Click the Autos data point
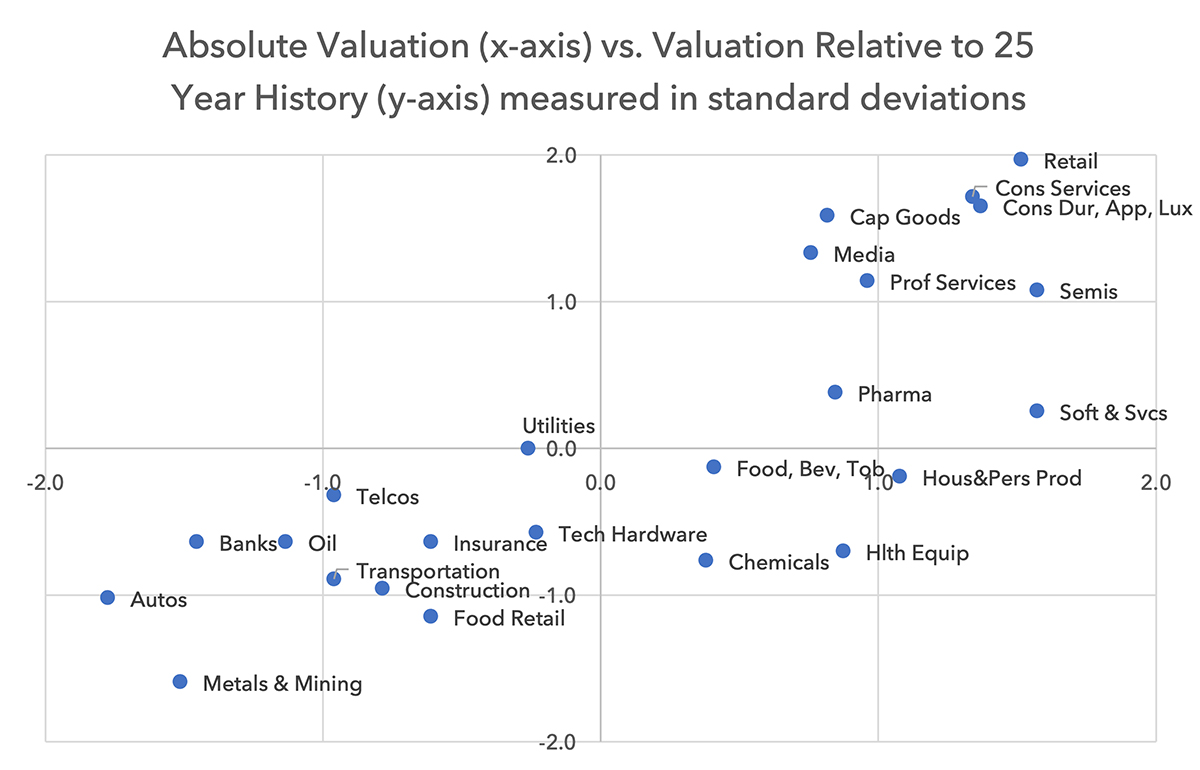Screen dimensions: 1200x770 tap(108, 597)
